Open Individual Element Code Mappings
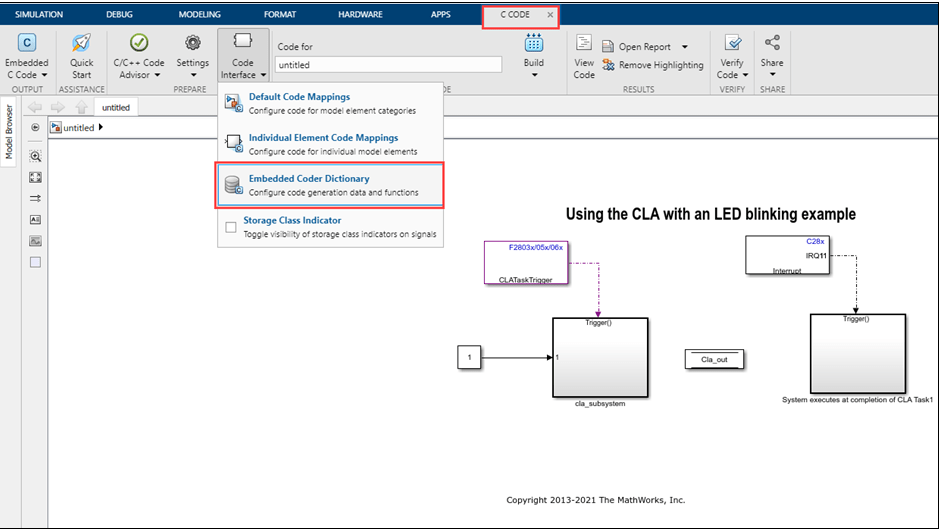The height and width of the screenshot is (530, 939). tap(331, 144)
